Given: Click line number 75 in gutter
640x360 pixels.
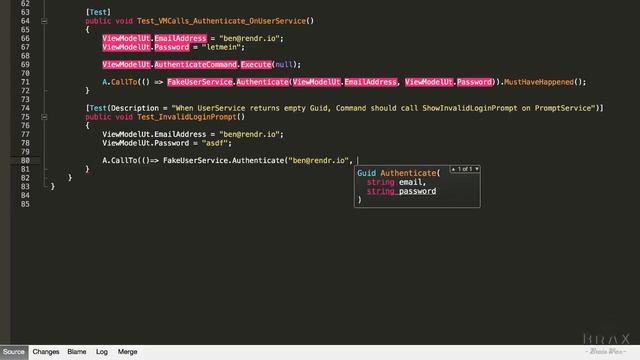Looking at the screenshot, I should [25, 117].
